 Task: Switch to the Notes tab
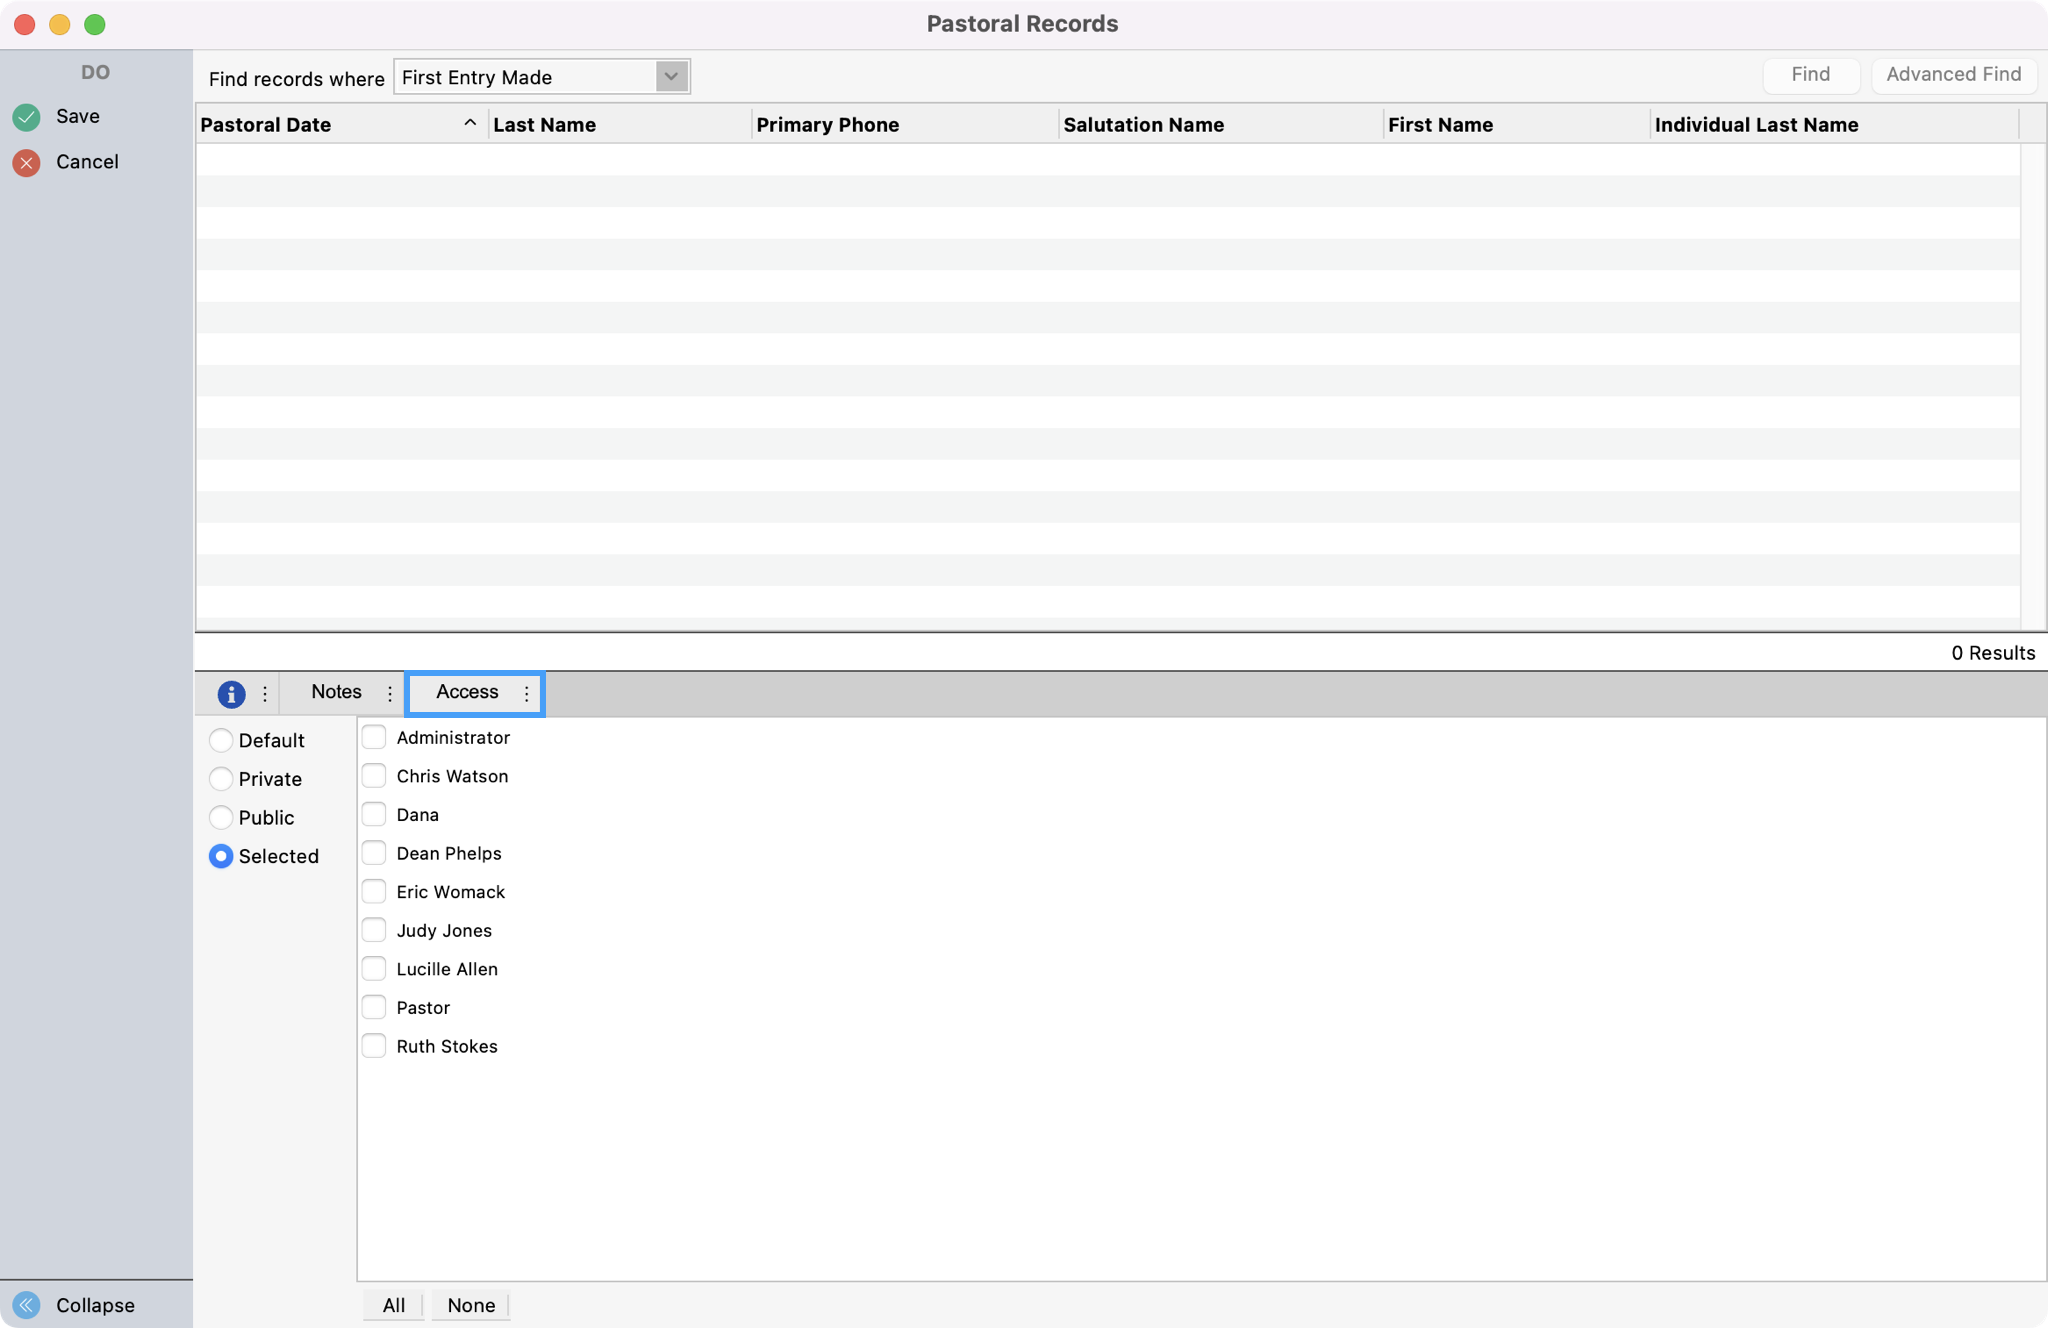[x=335, y=692]
